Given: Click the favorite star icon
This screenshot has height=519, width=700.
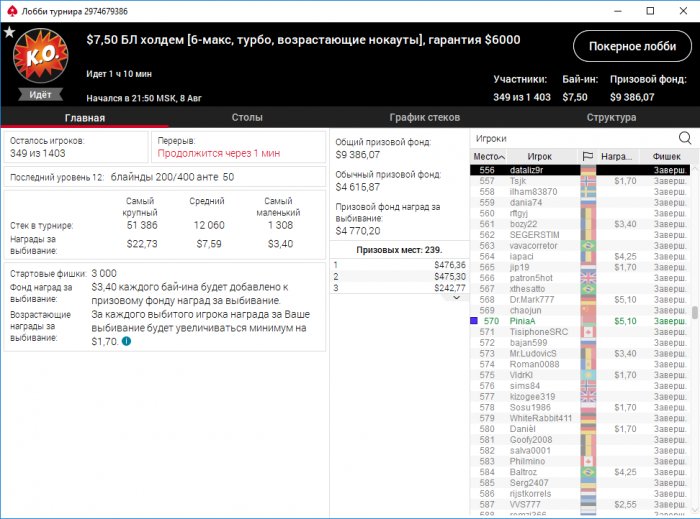Looking at the screenshot, I should click(x=9, y=32).
